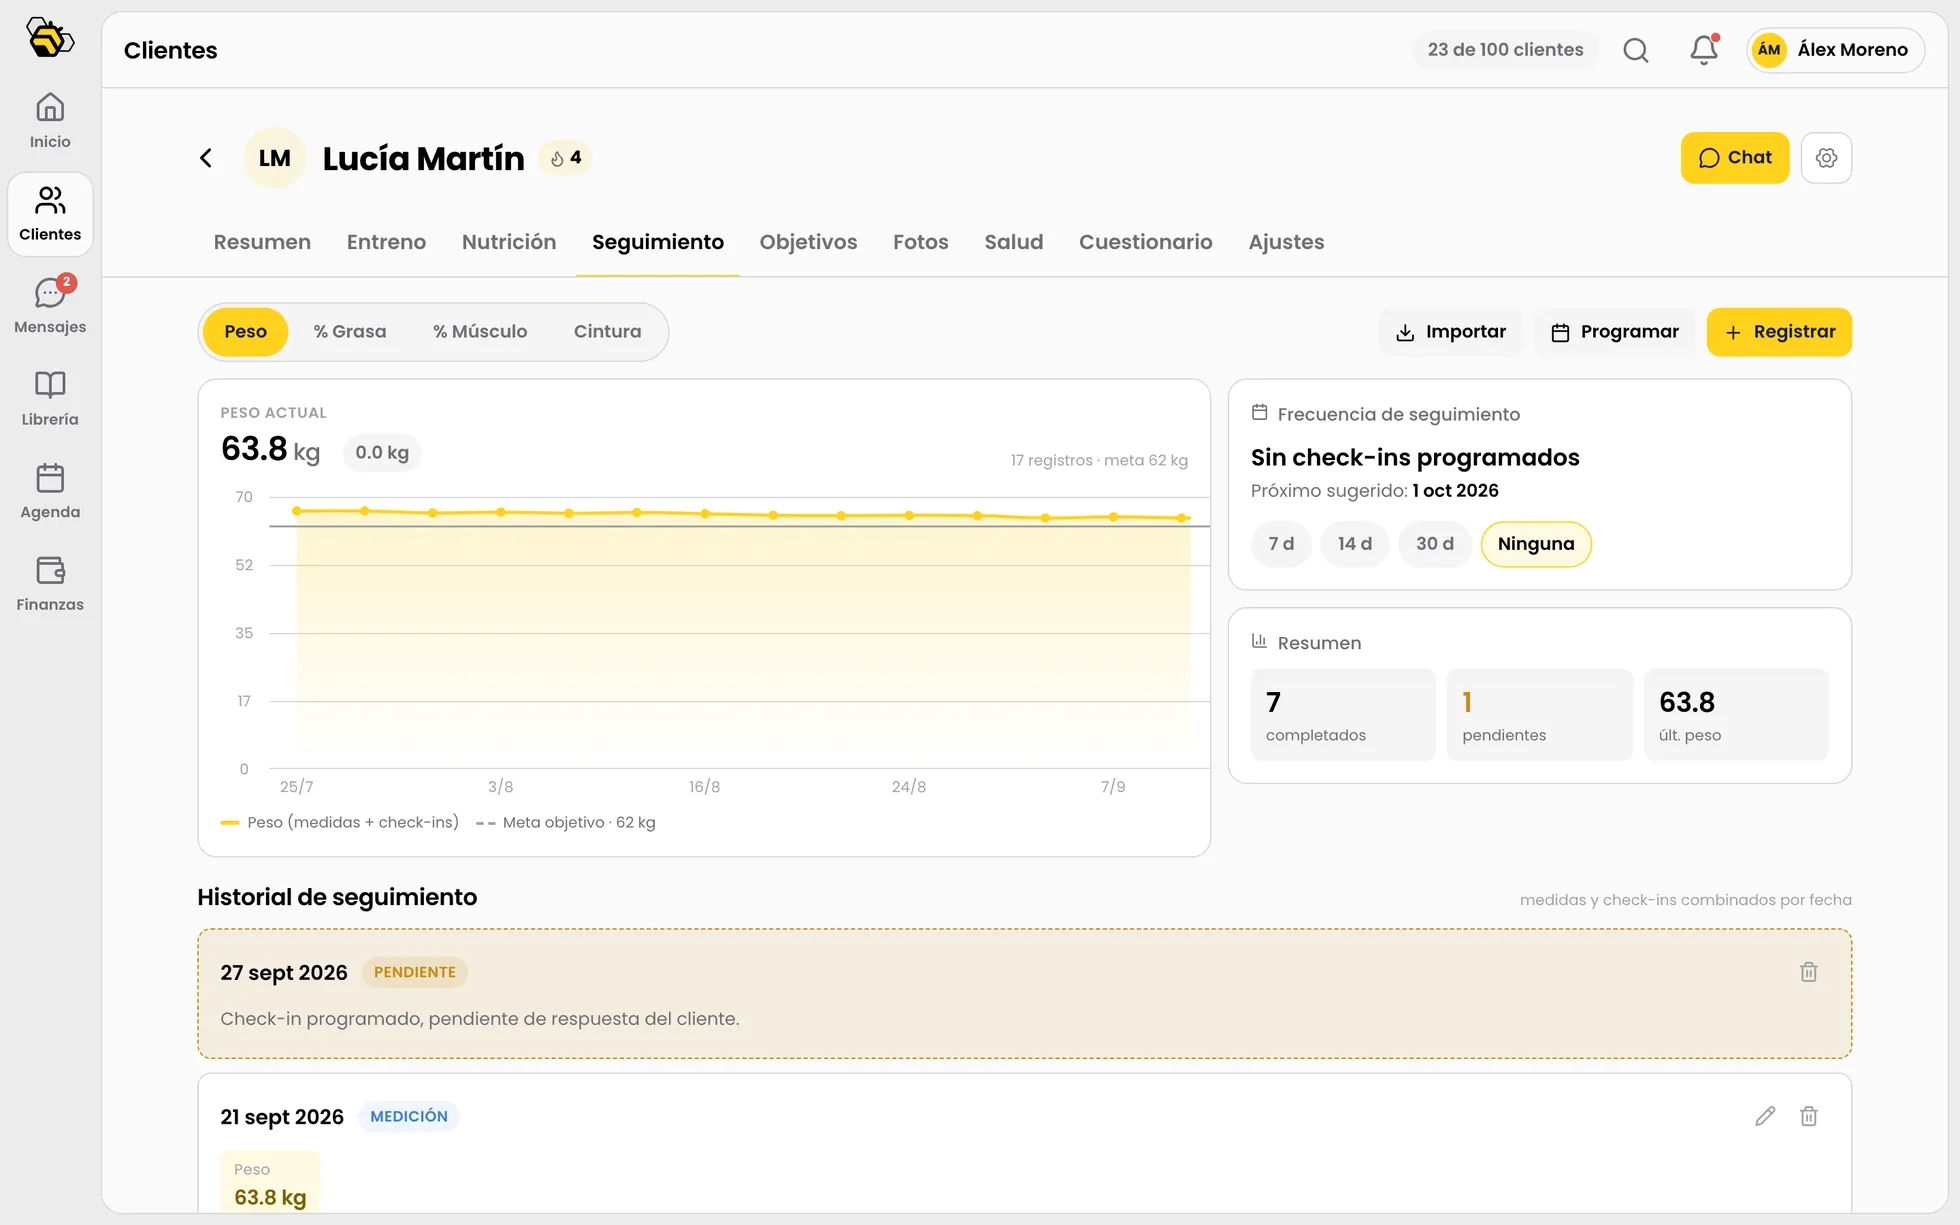Switch chart to Cintura

point(607,332)
